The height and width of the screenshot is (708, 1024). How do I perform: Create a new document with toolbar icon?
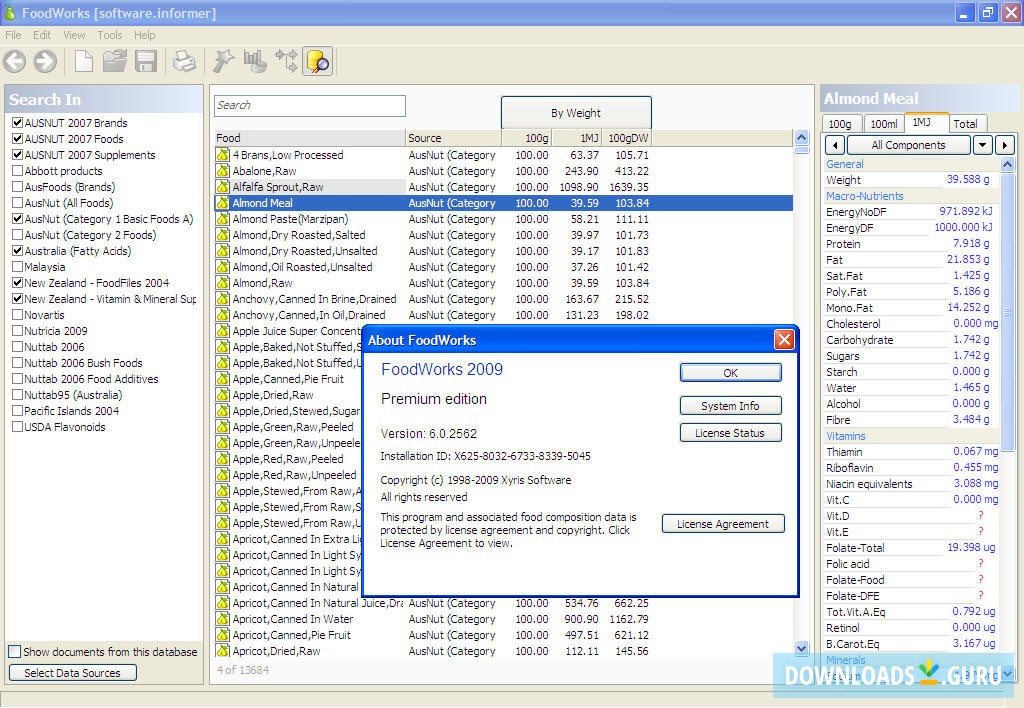[x=84, y=62]
